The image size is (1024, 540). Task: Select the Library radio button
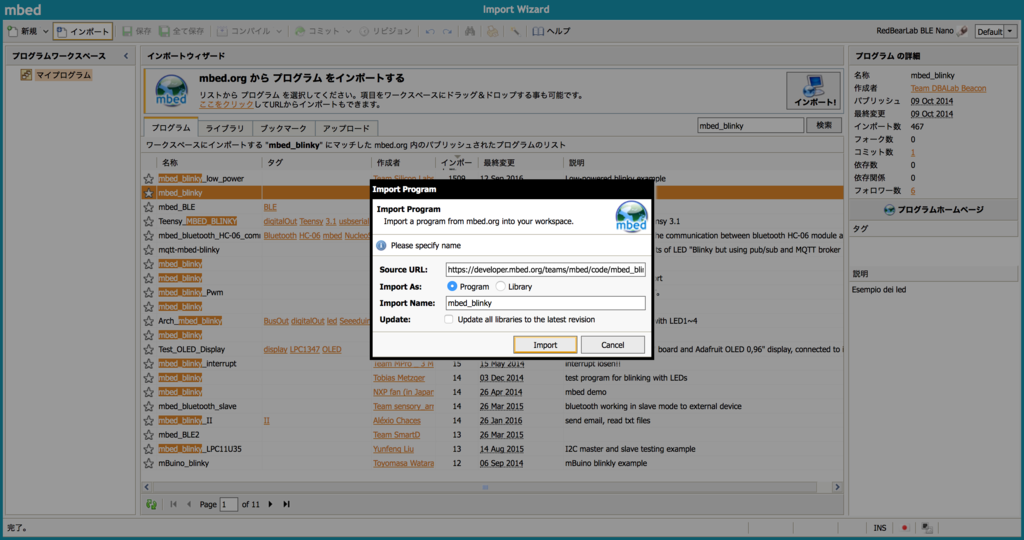click(x=500, y=286)
